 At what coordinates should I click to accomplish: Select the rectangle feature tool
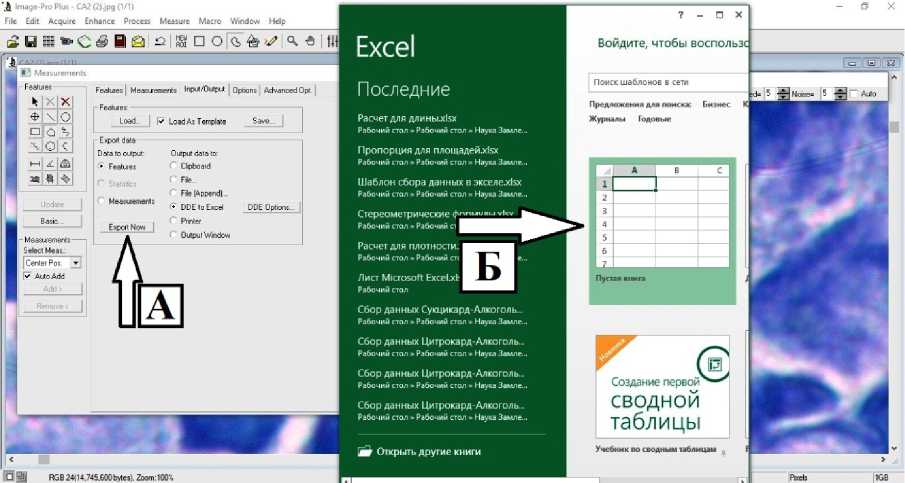click(x=35, y=132)
